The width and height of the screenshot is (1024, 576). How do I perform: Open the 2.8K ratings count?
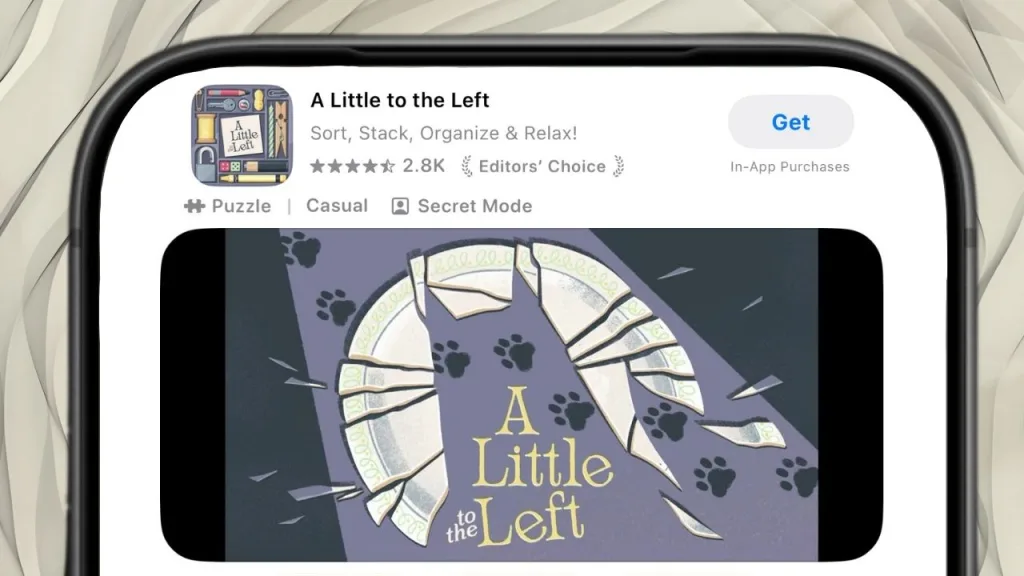[x=424, y=166]
